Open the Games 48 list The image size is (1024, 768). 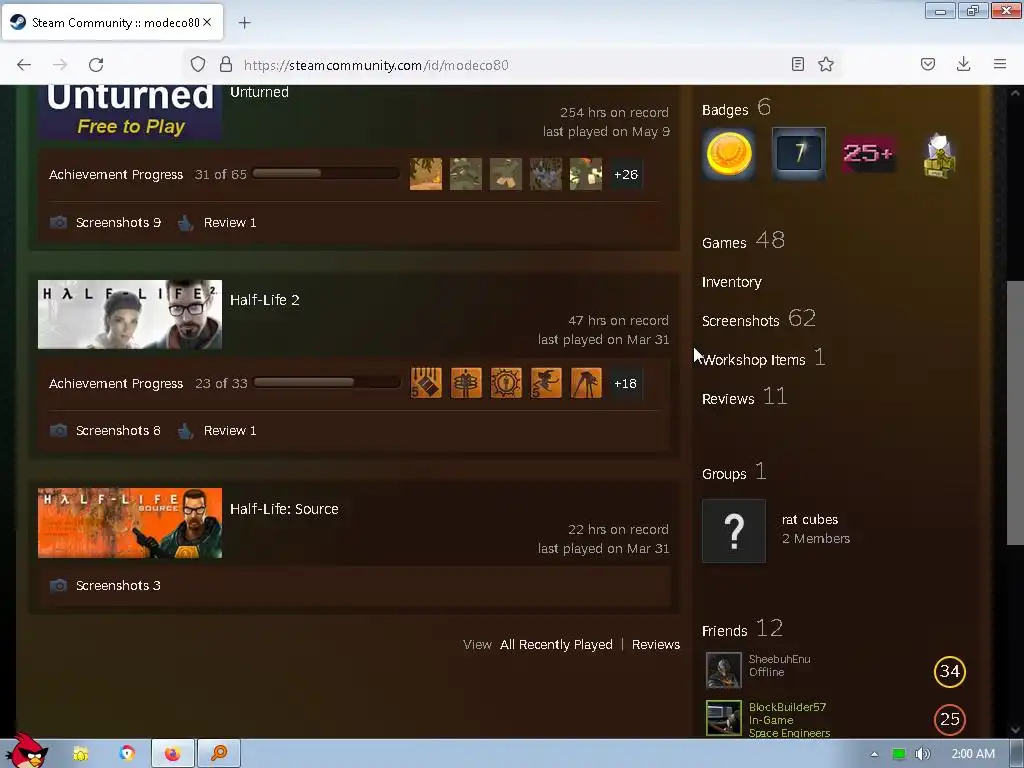pyautogui.click(x=743, y=241)
